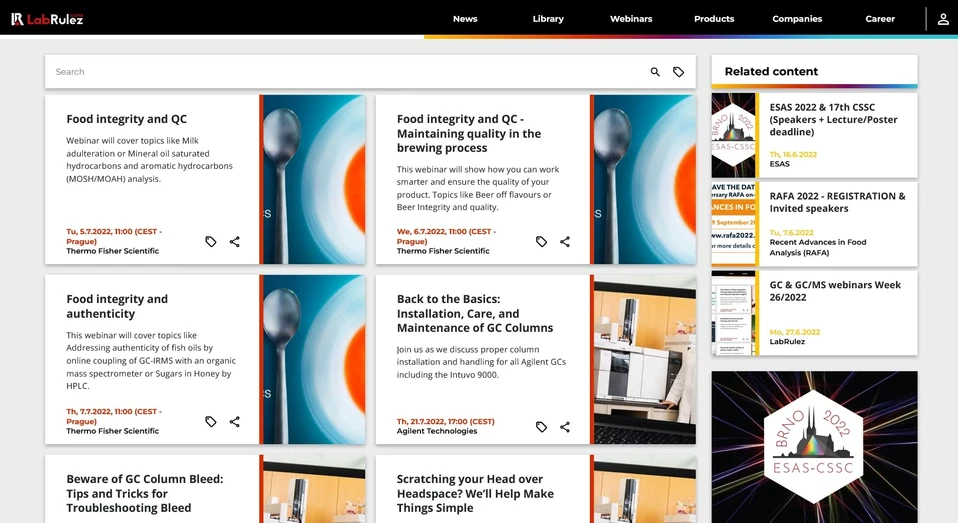Image resolution: width=958 pixels, height=523 pixels.
Task: Click tag icon on brewing process webinar card
Action: [541, 242]
